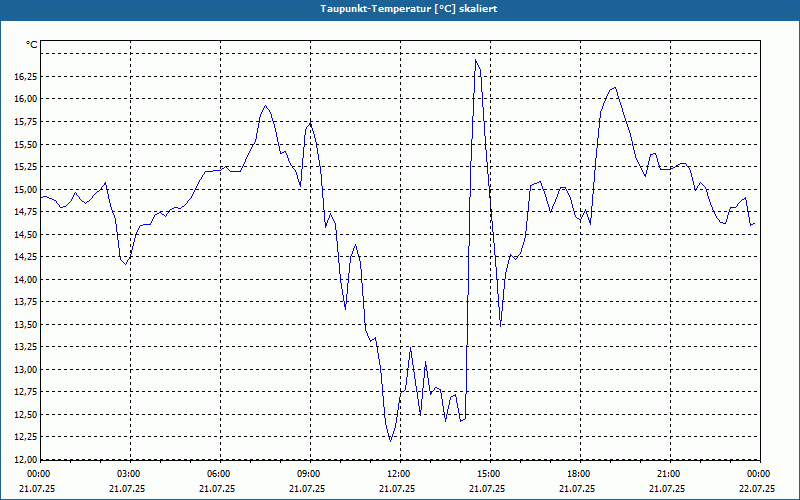Pick the "13,00" y-axis value
This screenshot has width=800, height=500.
tap(25, 369)
